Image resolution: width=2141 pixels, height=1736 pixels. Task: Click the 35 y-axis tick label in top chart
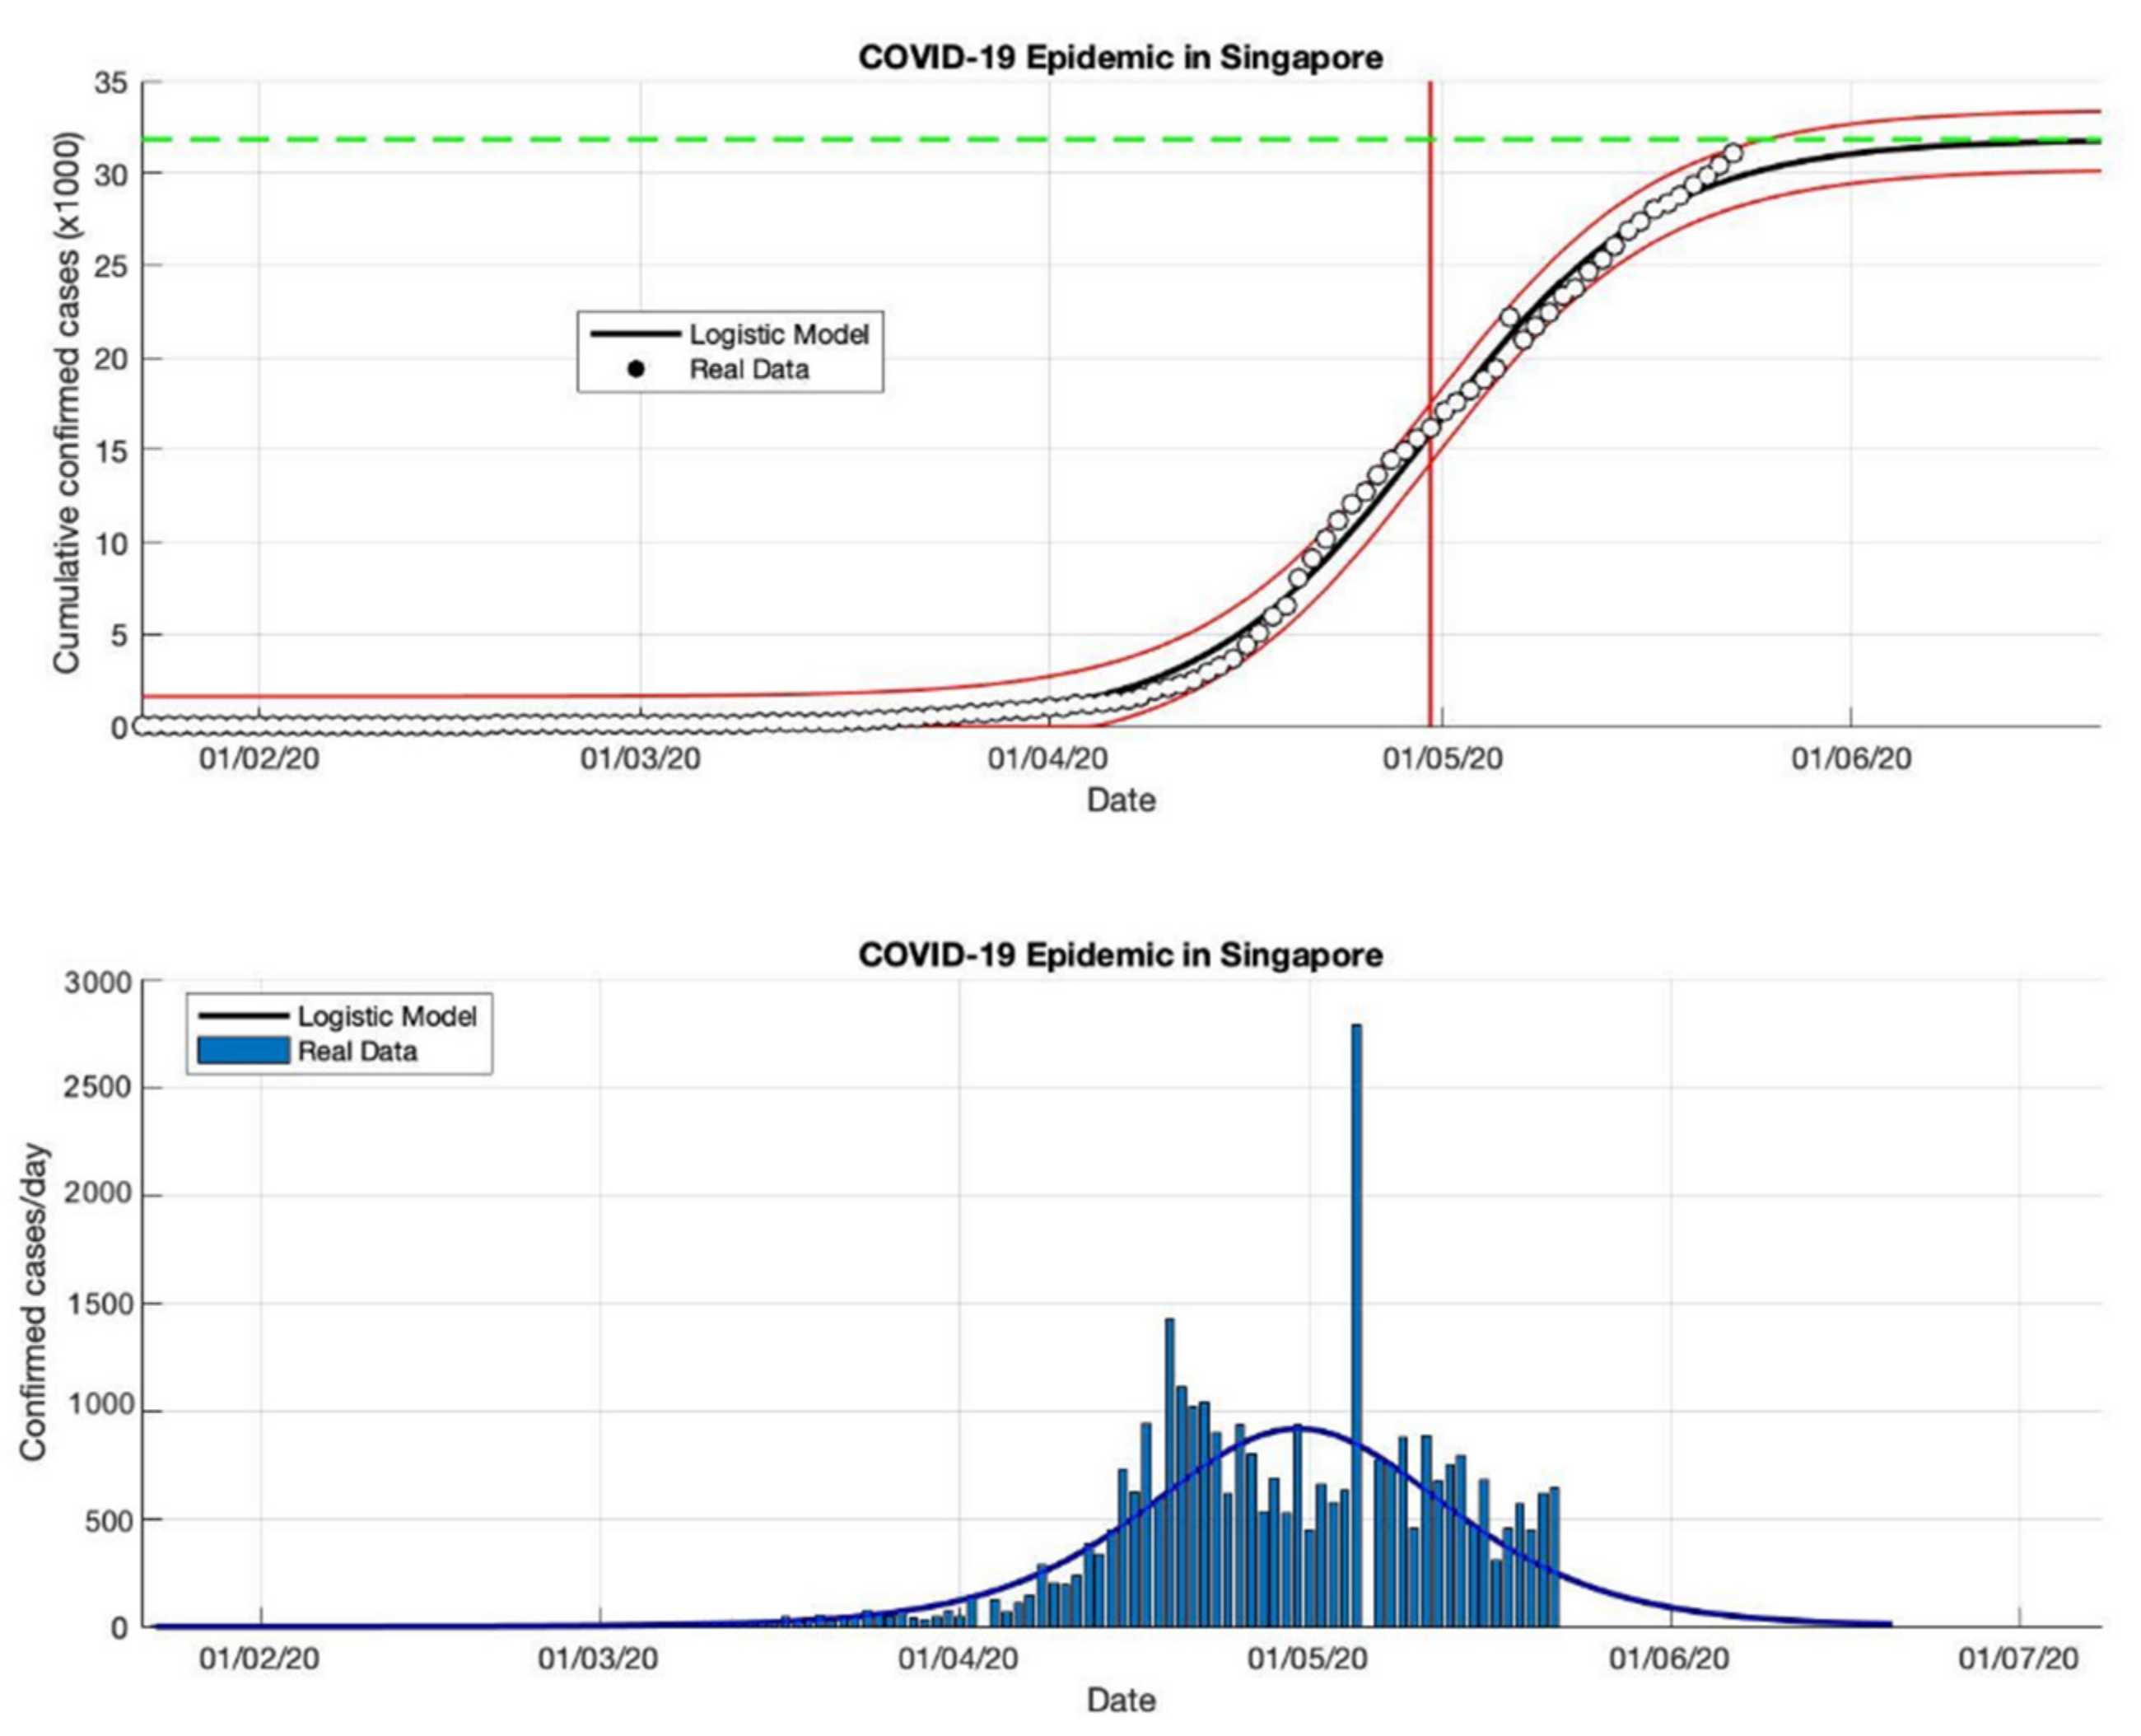[110, 83]
